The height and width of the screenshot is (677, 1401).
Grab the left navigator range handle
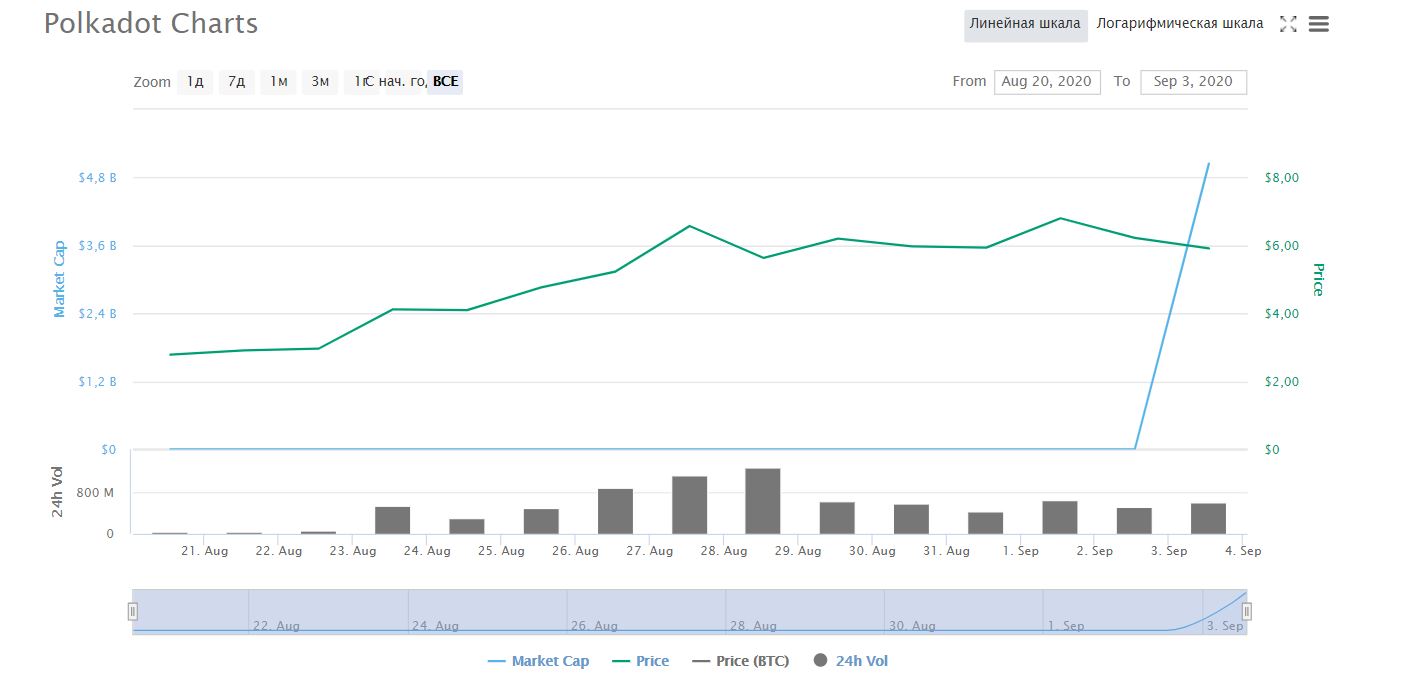coord(132,612)
